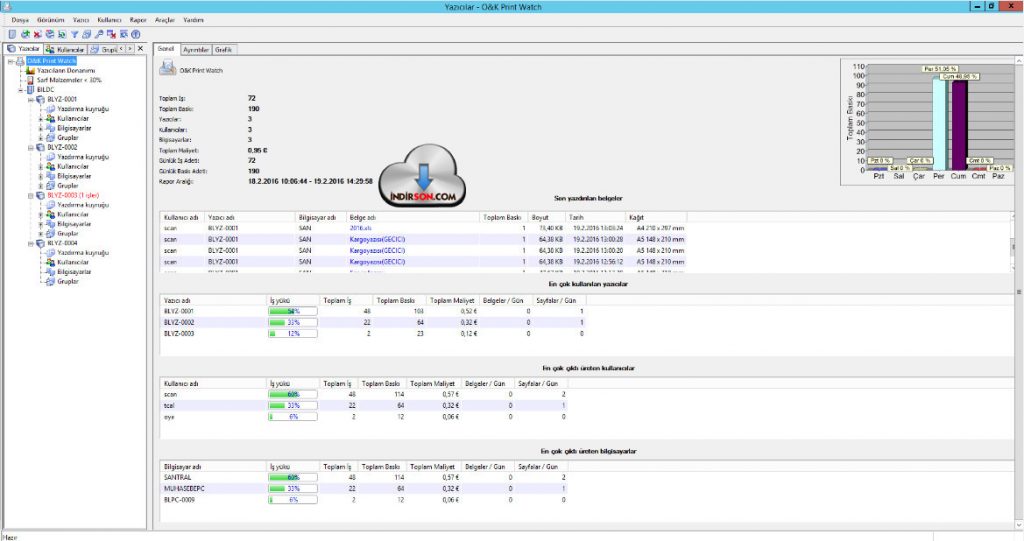Click BLYZ-0002 row in printers table
The image size is (1024, 541).
pyautogui.click(x=374, y=322)
